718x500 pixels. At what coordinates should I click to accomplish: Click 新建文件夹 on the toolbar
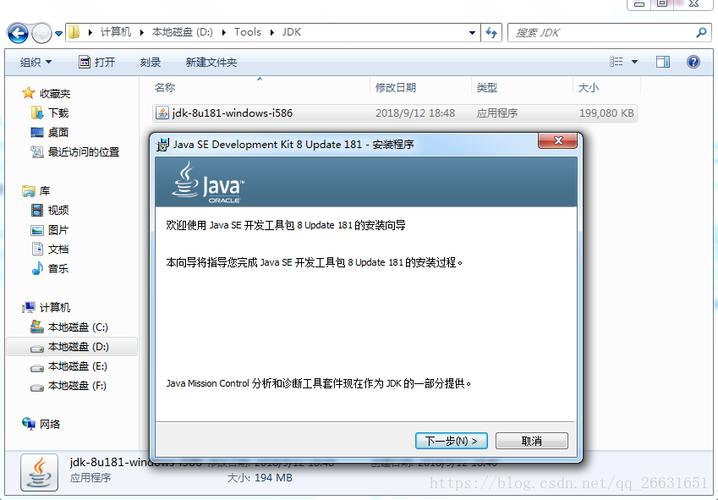click(211, 62)
